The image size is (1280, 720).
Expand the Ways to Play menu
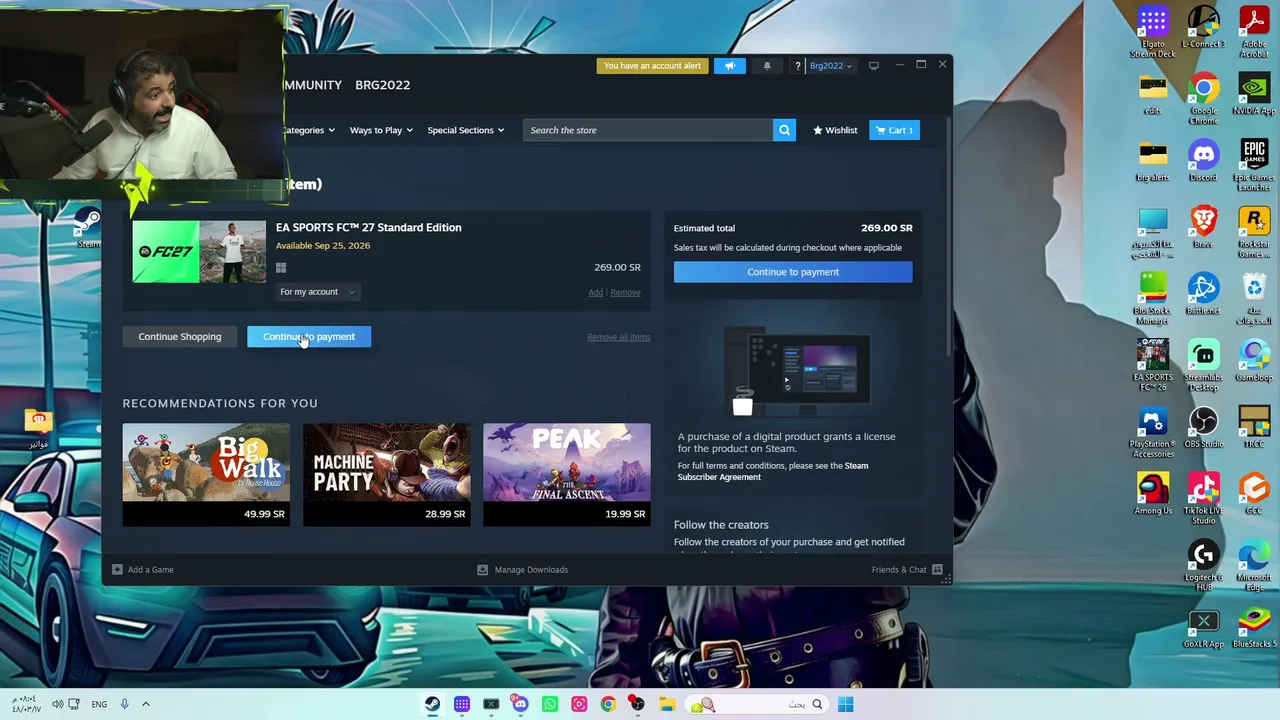[381, 130]
